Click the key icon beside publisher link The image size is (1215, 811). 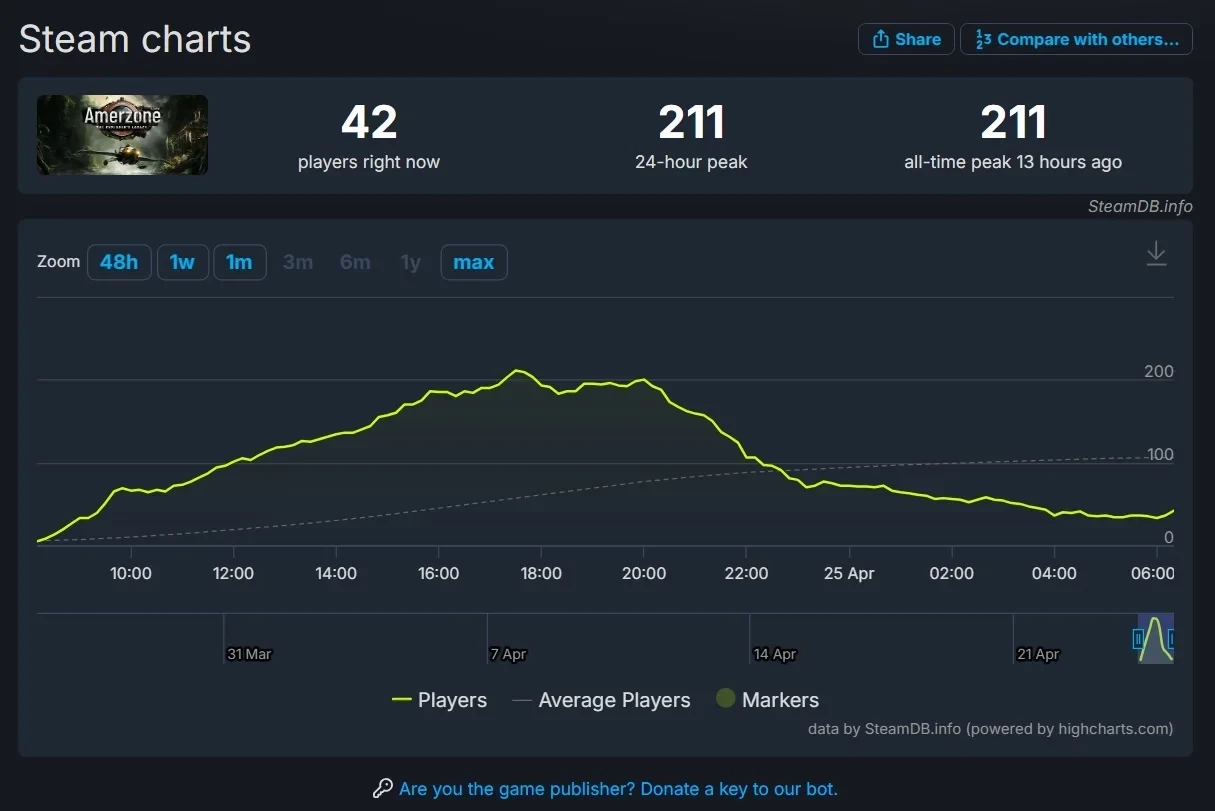(382, 789)
